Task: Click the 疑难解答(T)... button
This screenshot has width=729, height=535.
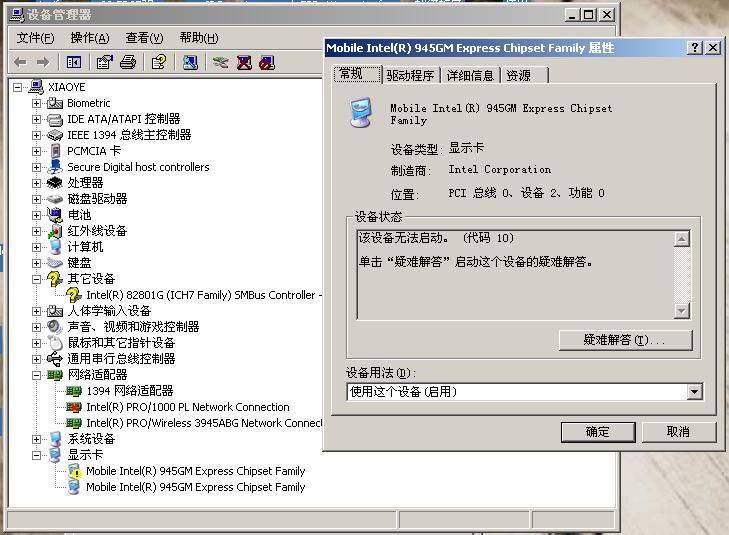Action: [625, 340]
